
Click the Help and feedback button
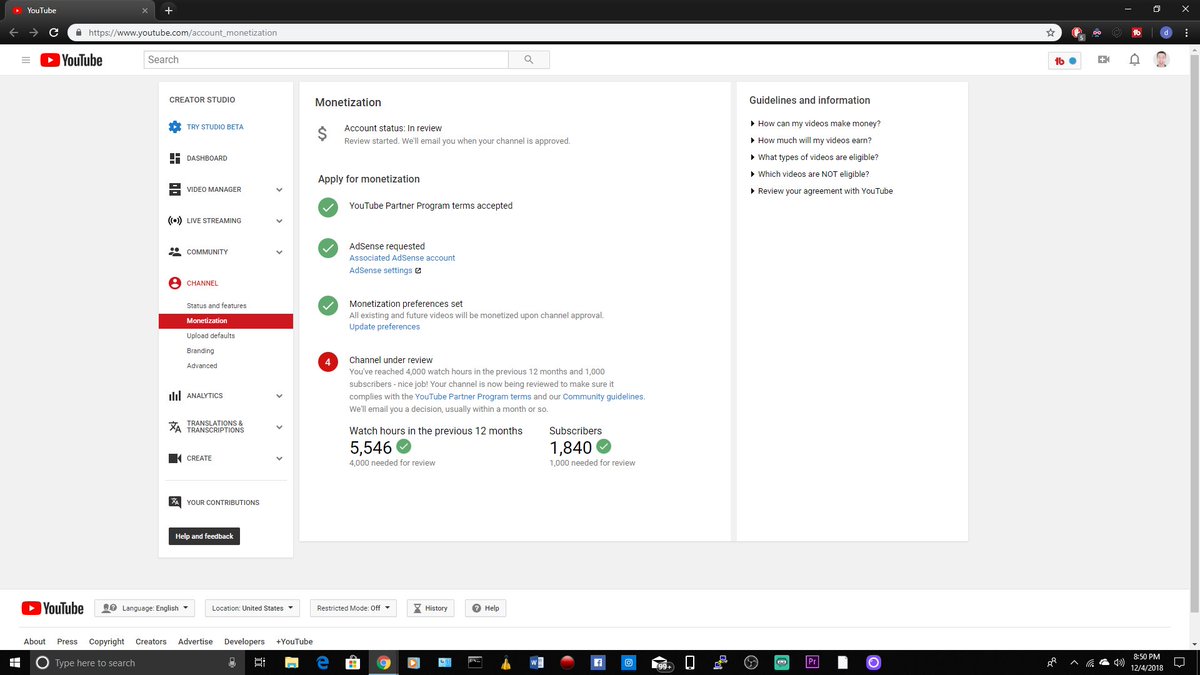tap(204, 536)
